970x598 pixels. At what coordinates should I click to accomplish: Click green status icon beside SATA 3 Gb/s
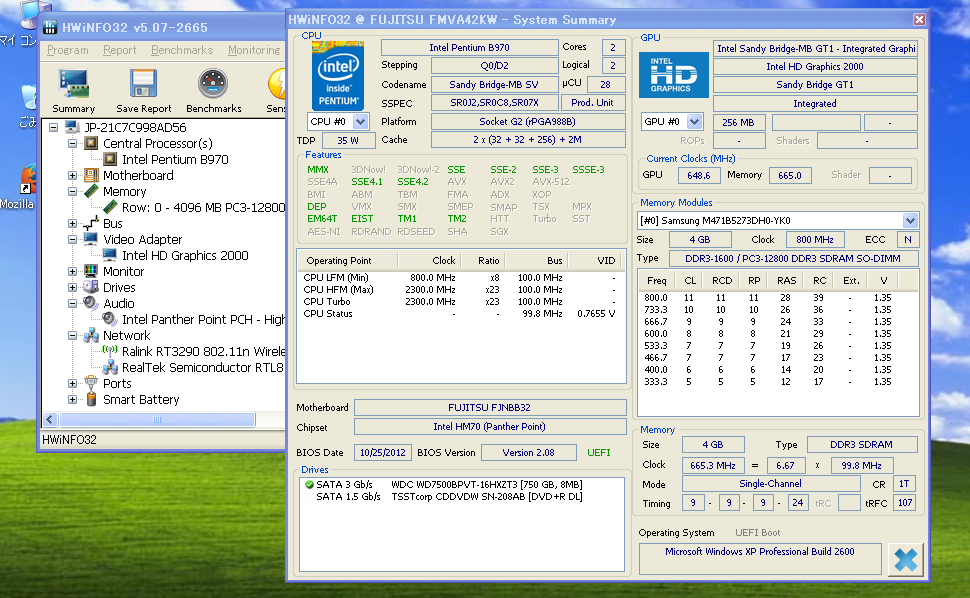pyautogui.click(x=309, y=484)
